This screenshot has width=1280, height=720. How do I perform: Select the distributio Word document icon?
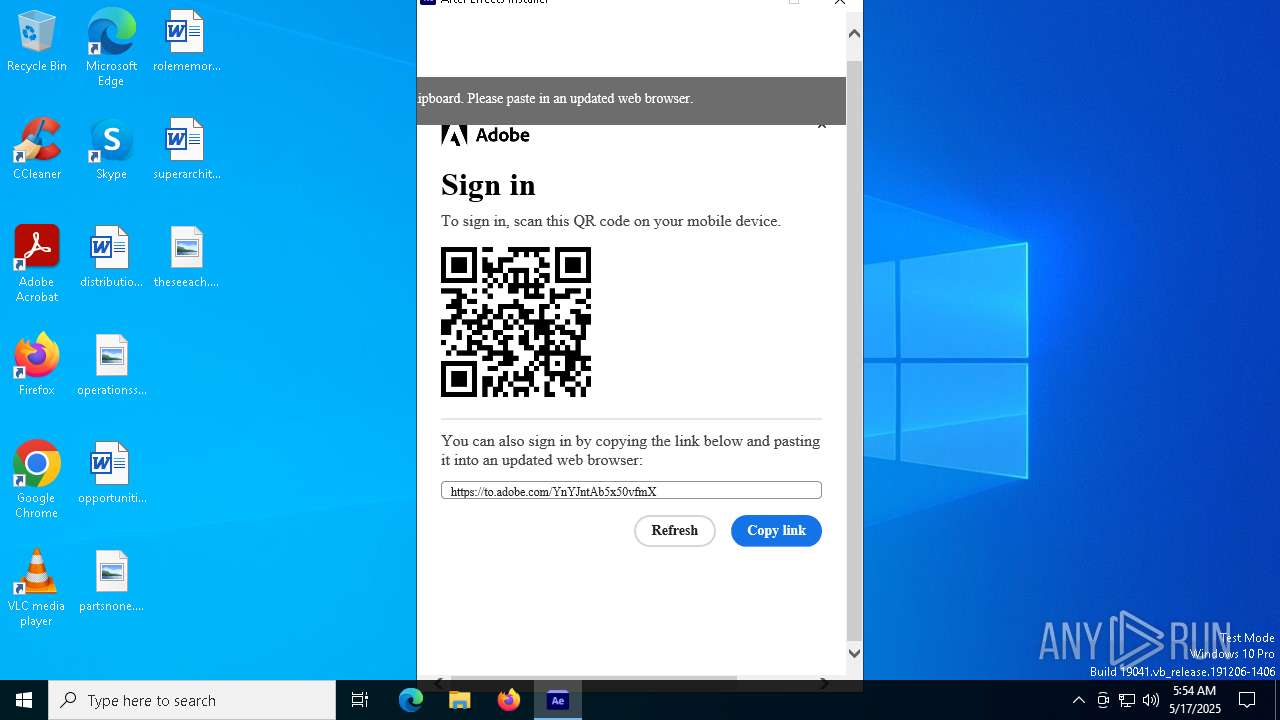[x=111, y=258]
